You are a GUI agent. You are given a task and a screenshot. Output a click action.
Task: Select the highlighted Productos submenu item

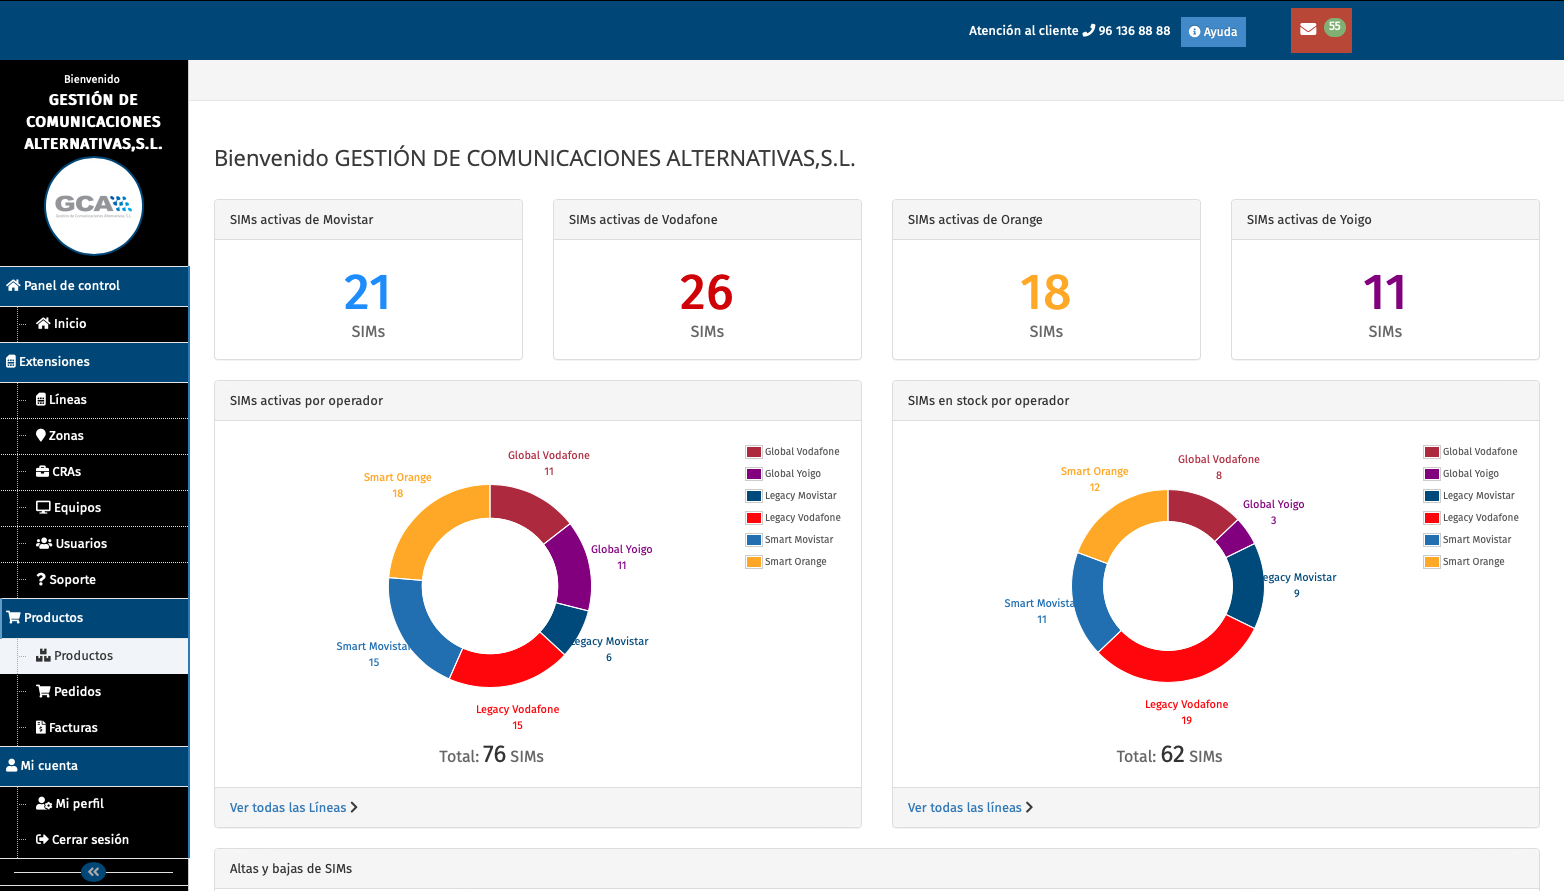pyautogui.click(x=94, y=656)
